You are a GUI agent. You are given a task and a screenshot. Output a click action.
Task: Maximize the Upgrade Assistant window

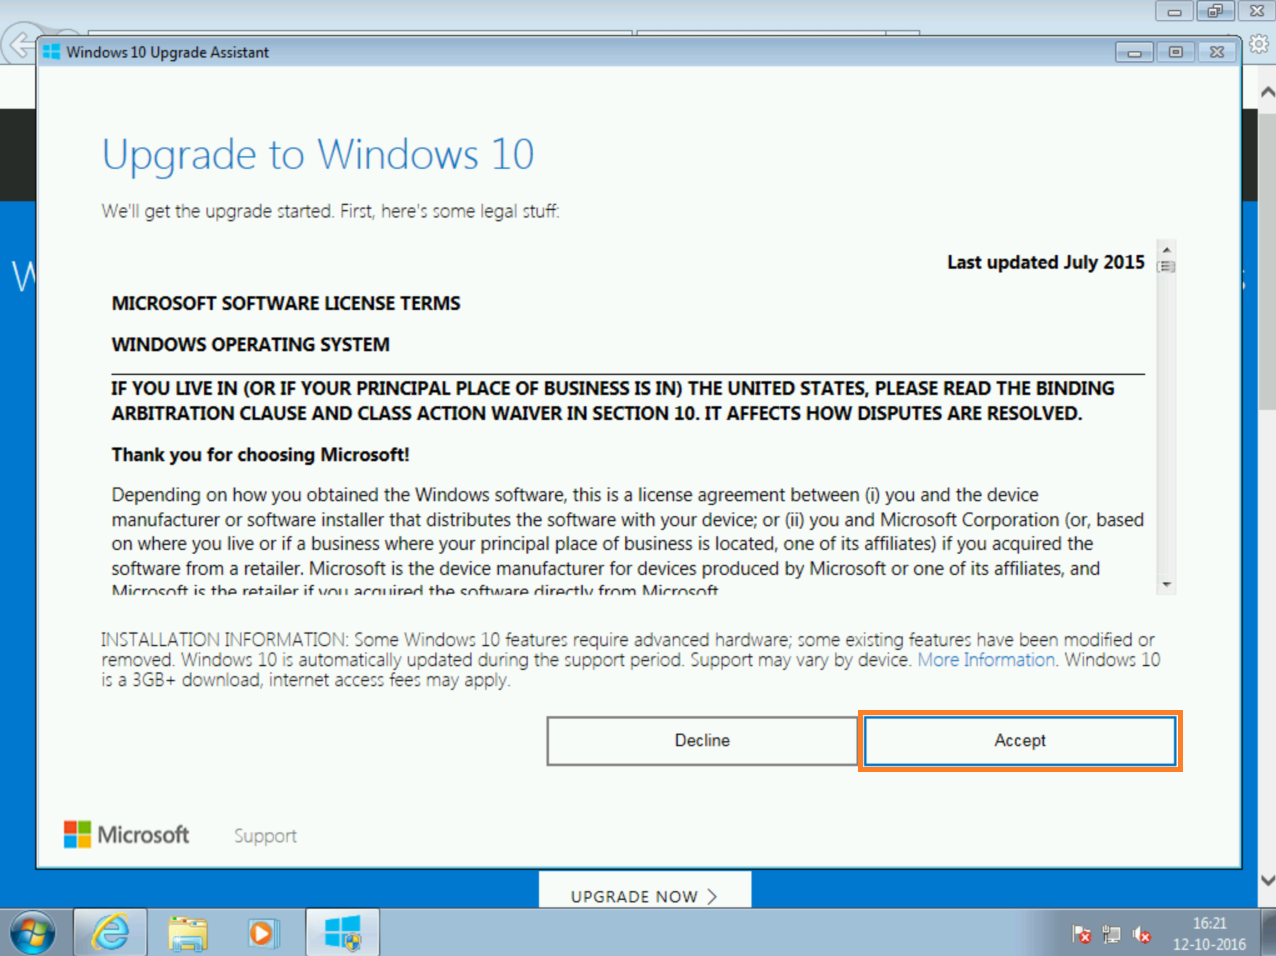(1176, 52)
